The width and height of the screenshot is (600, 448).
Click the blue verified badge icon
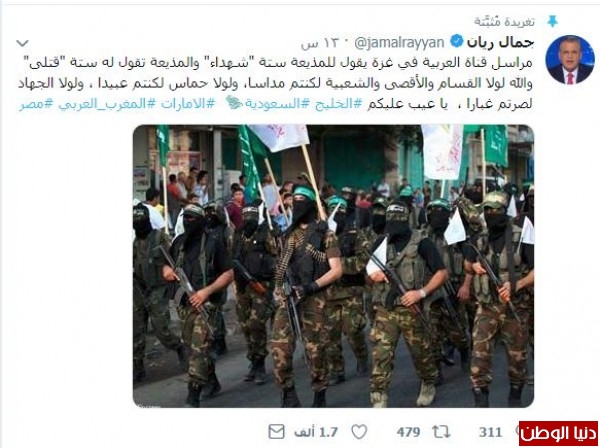pos(457,41)
